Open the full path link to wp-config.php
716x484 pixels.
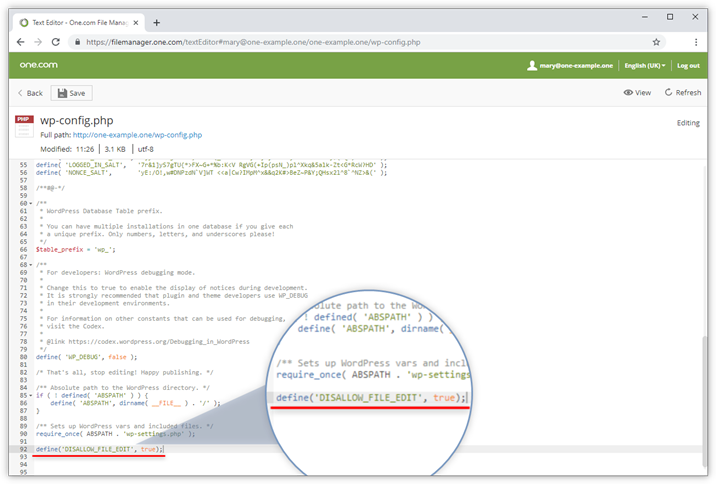[x=137, y=135]
